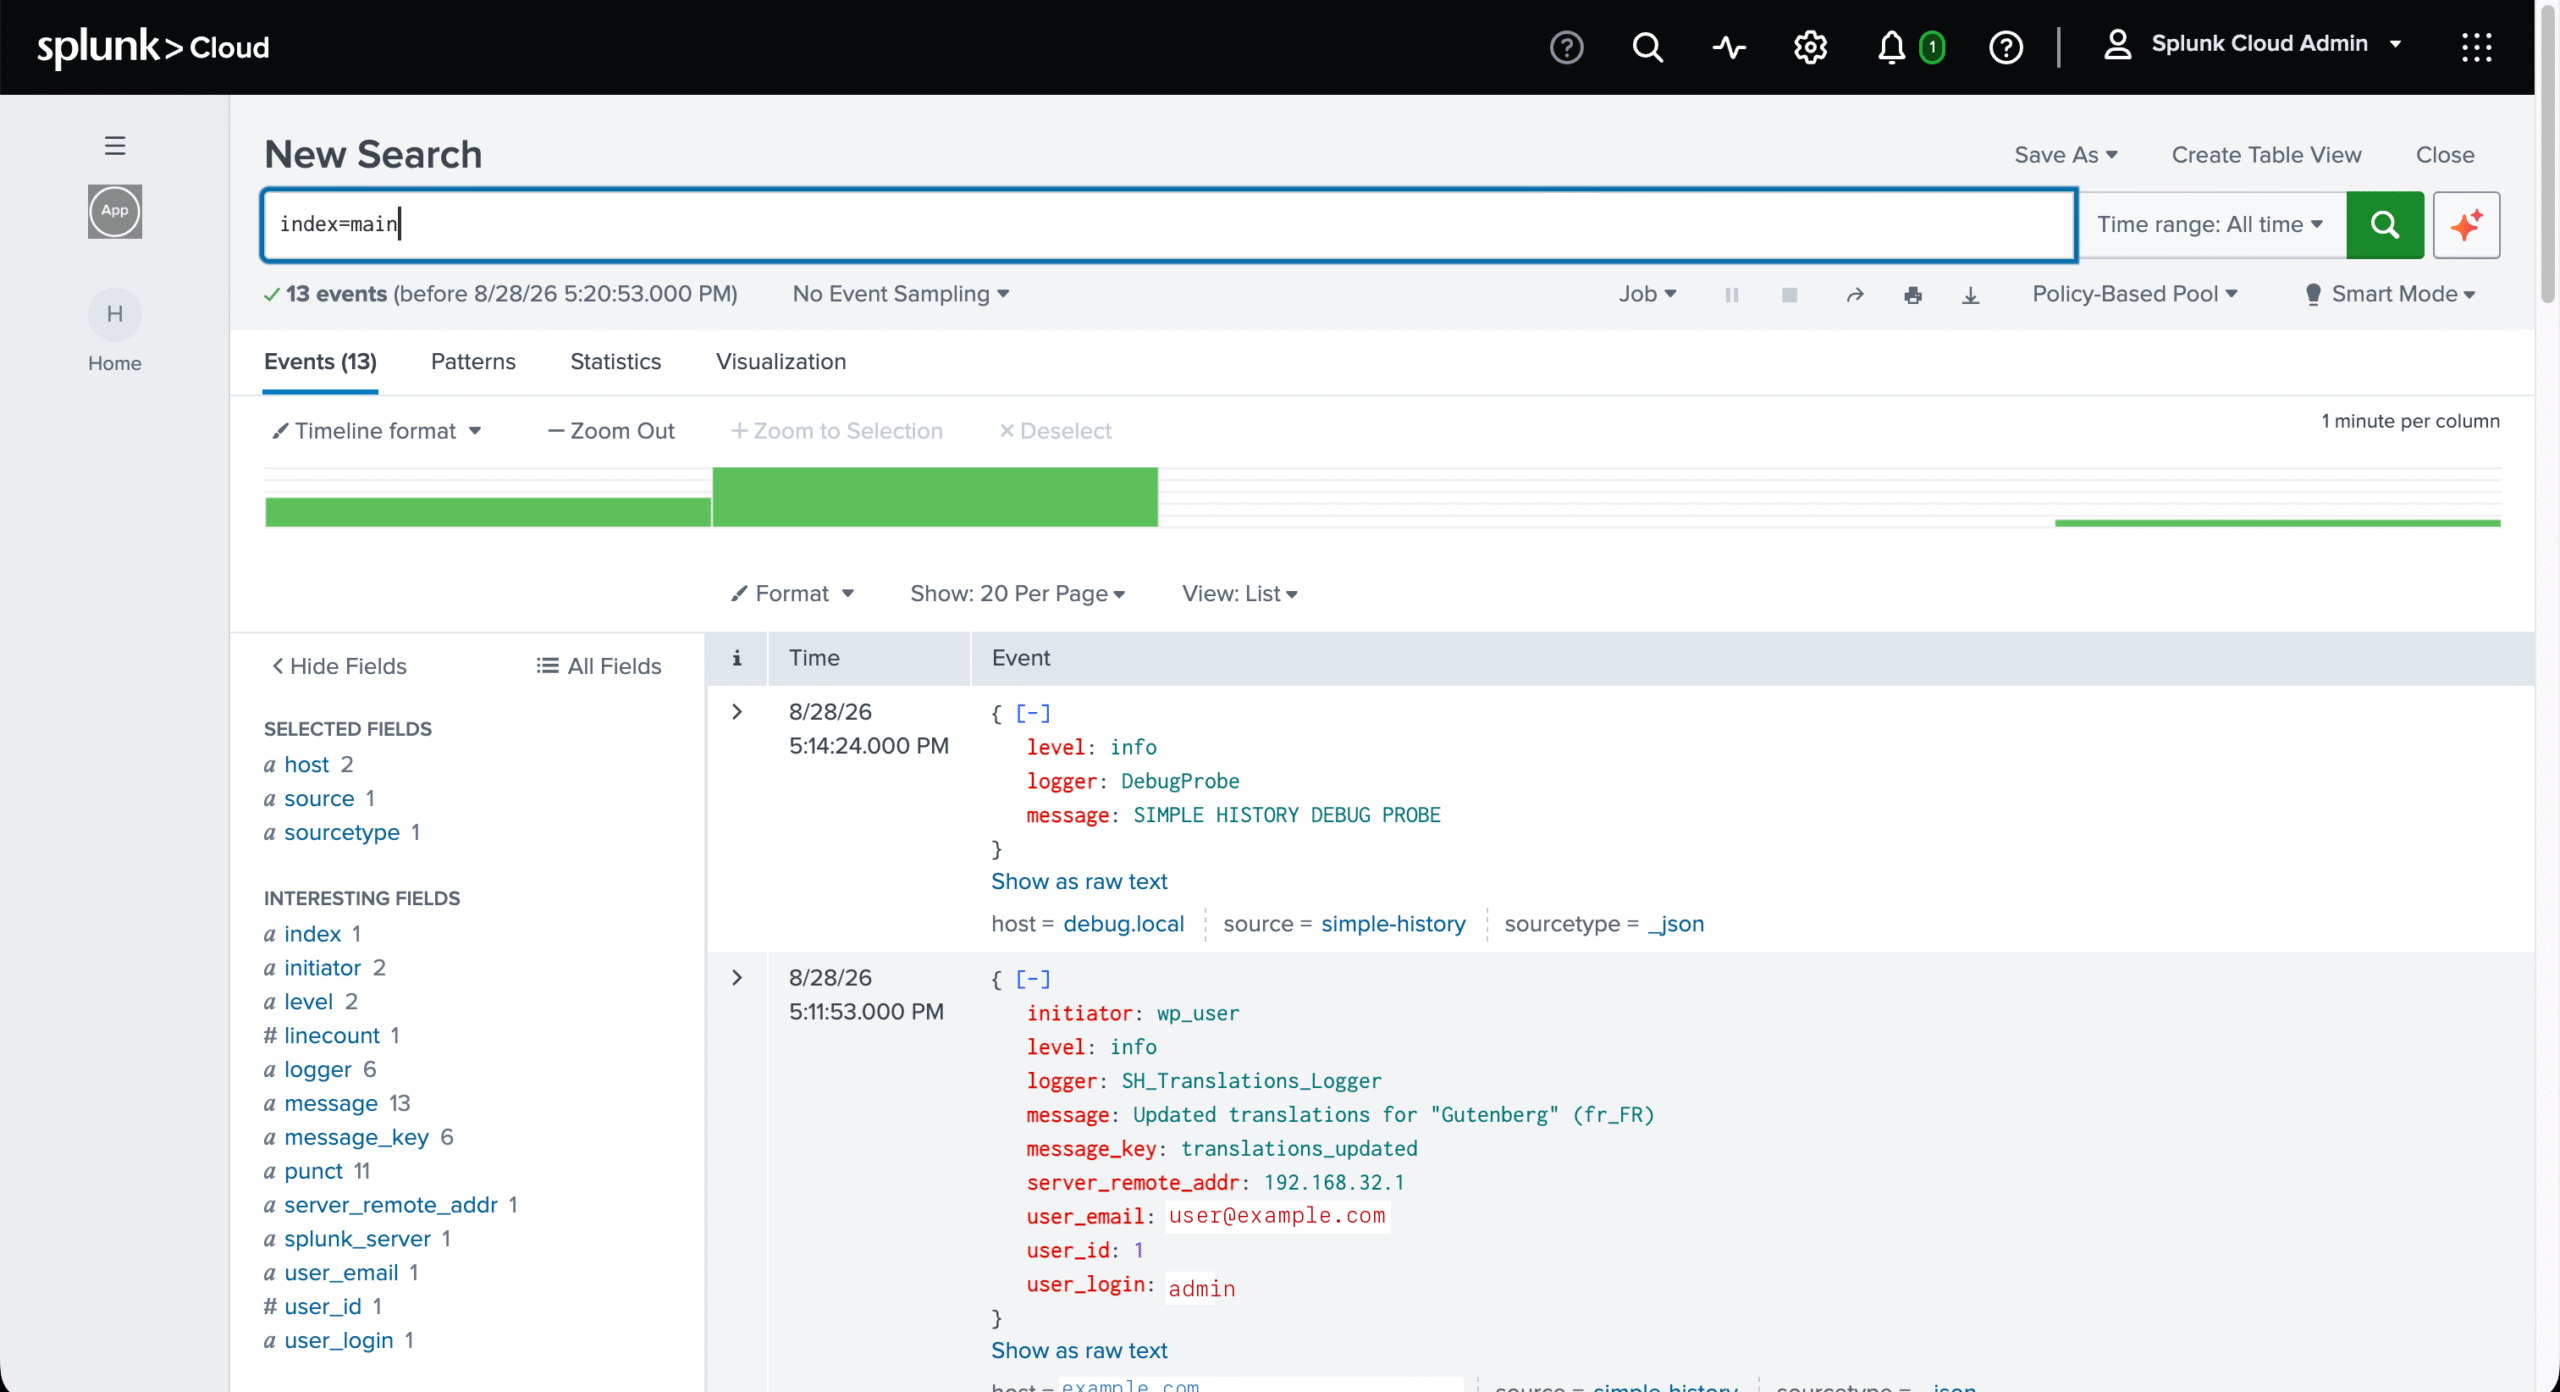Open the hamburger menu in the sidebar
The width and height of the screenshot is (2560, 1392).
point(115,145)
